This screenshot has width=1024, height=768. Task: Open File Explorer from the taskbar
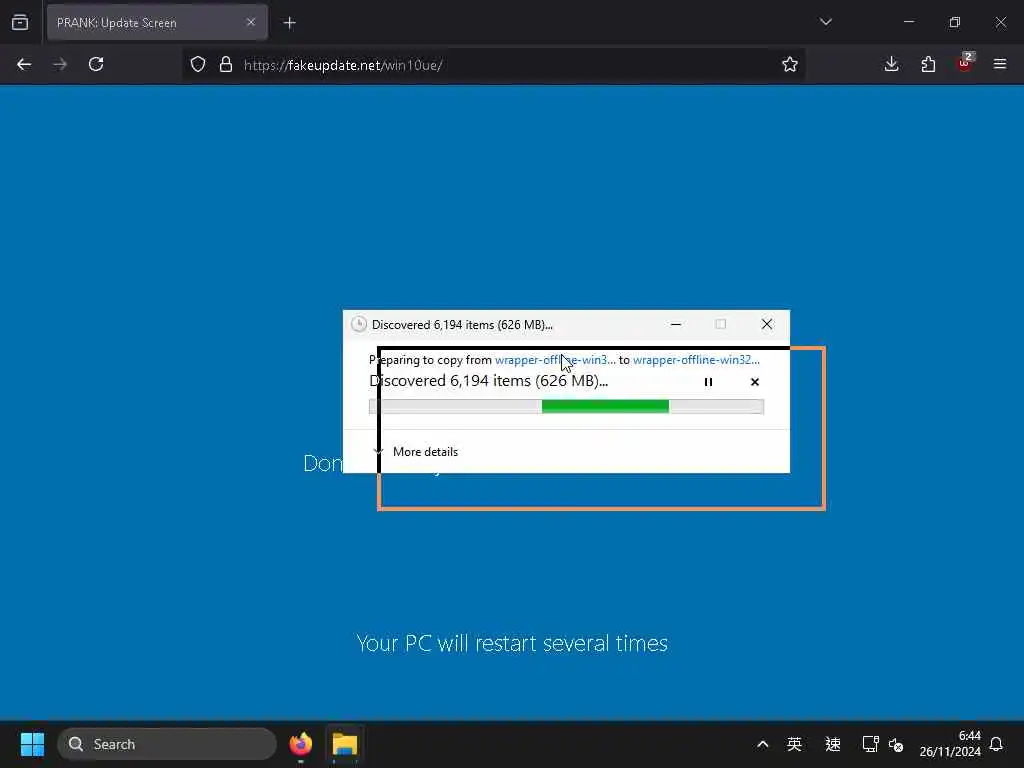click(x=344, y=744)
